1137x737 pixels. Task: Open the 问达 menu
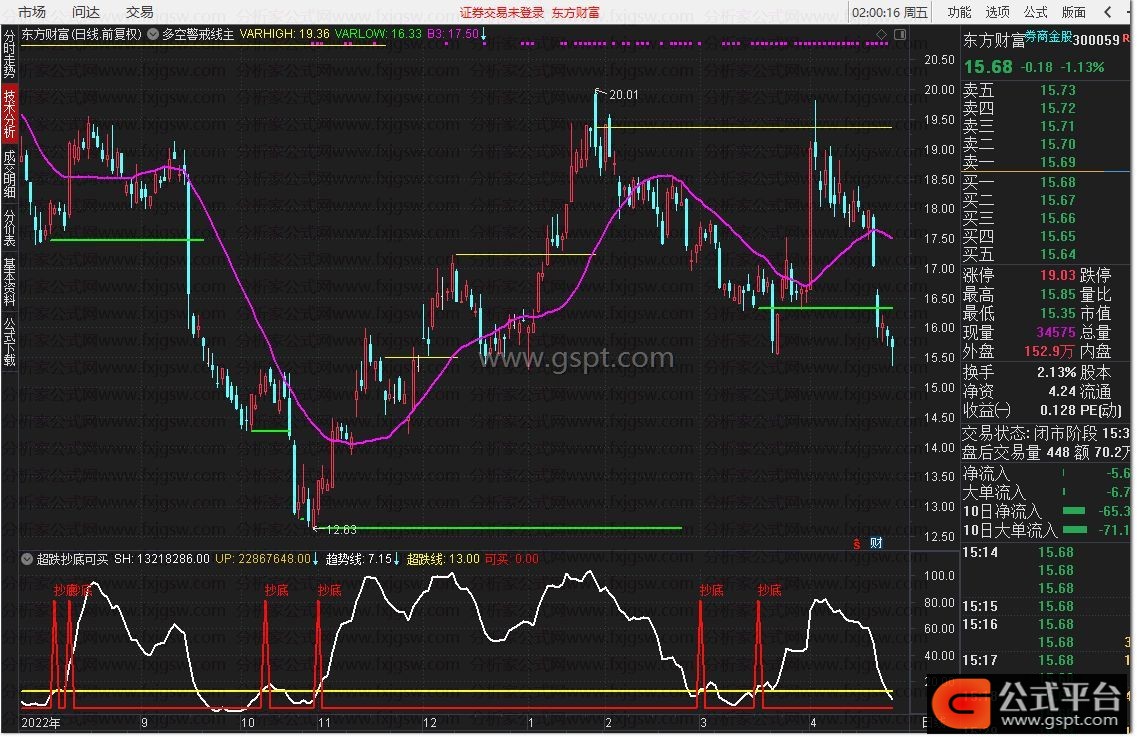point(86,12)
